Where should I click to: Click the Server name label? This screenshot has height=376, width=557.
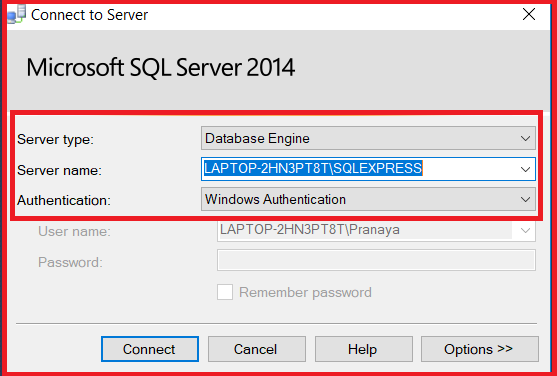pyautogui.click(x=59, y=170)
